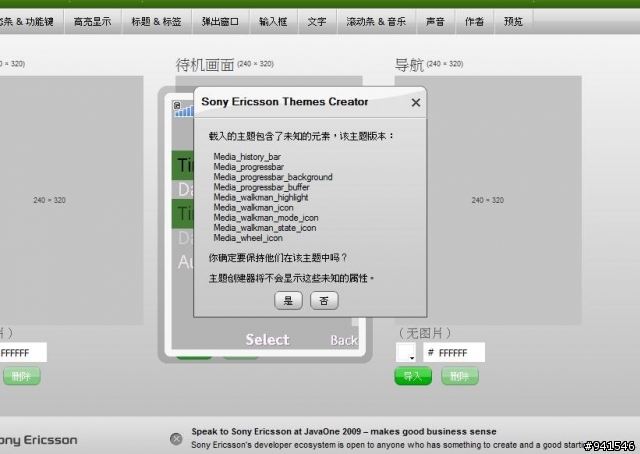Click the Sony Ericsson logo in footer
Viewport: 640px width, 454px height.
point(39,440)
